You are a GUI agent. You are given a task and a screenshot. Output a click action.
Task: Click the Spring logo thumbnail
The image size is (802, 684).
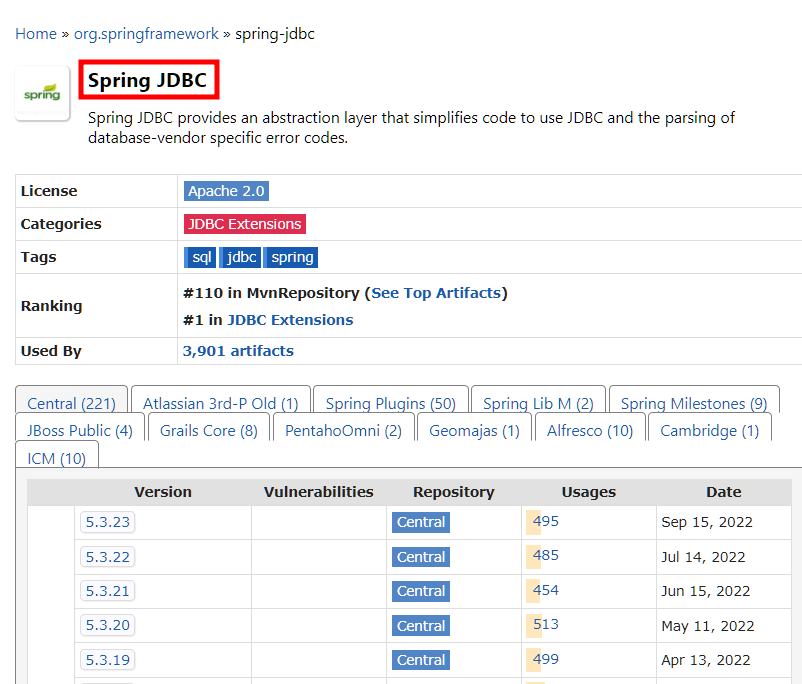(42, 94)
